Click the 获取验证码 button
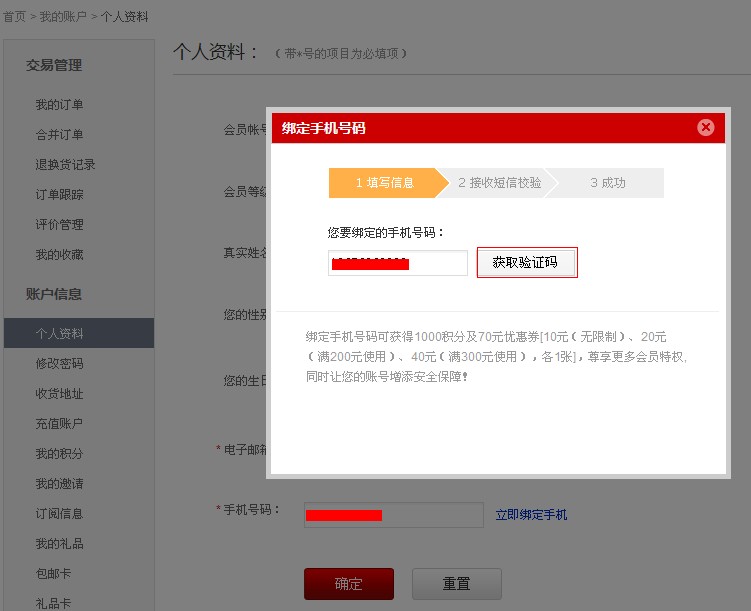This screenshot has width=751, height=611. [527, 263]
